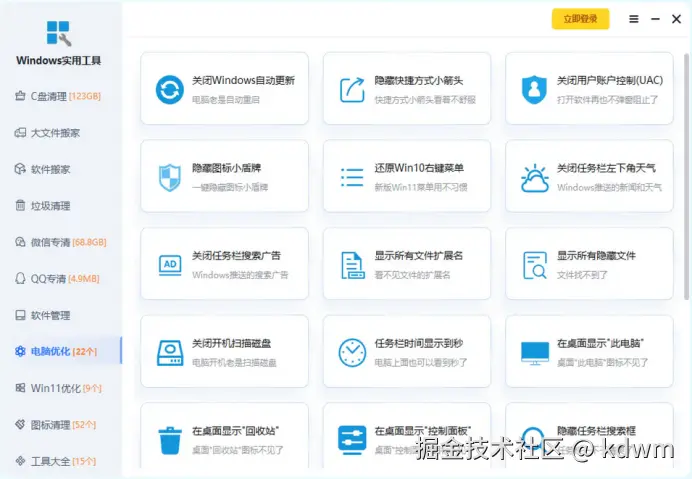This screenshot has width=692, height=479.
Task: Click 在桌面显示"此电脑" title text
Action: (x=600, y=343)
